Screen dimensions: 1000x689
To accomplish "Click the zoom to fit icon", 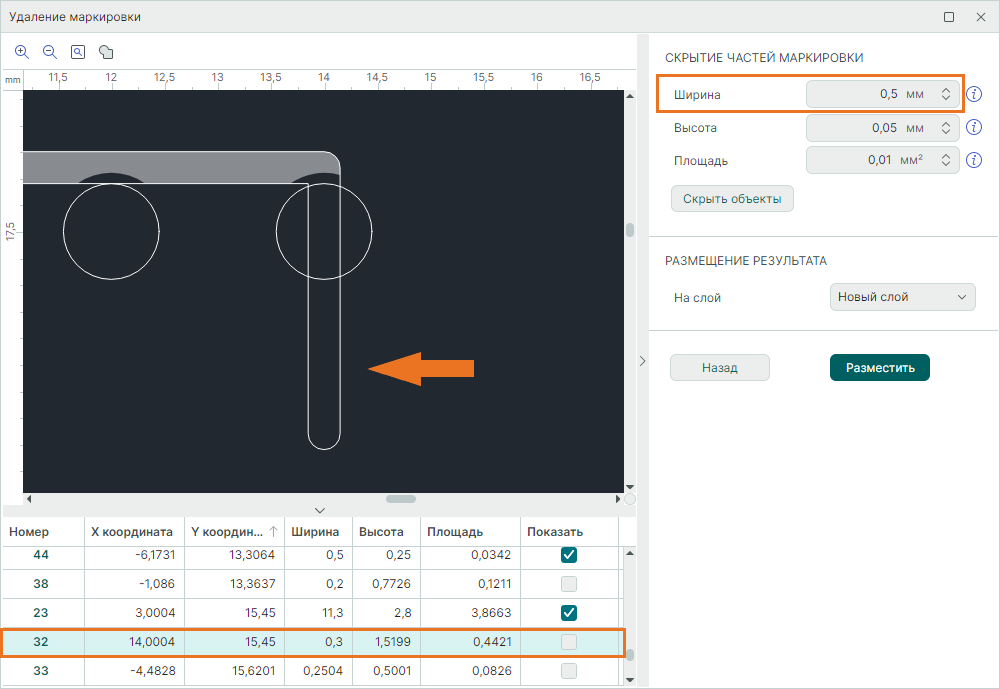I will tap(78, 52).
